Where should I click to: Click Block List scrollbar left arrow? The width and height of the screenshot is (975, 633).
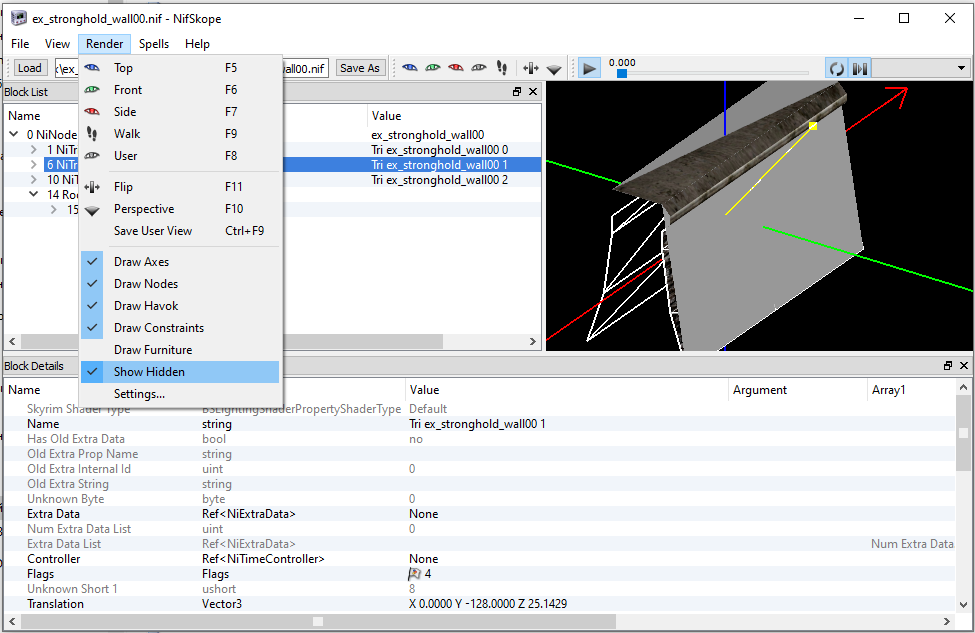tap(12, 341)
